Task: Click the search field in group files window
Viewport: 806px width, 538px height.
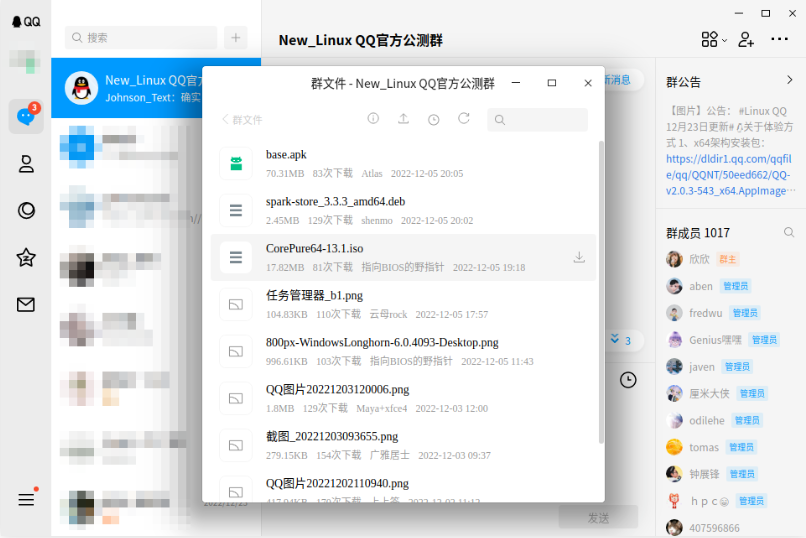Action: tap(537, 120)
